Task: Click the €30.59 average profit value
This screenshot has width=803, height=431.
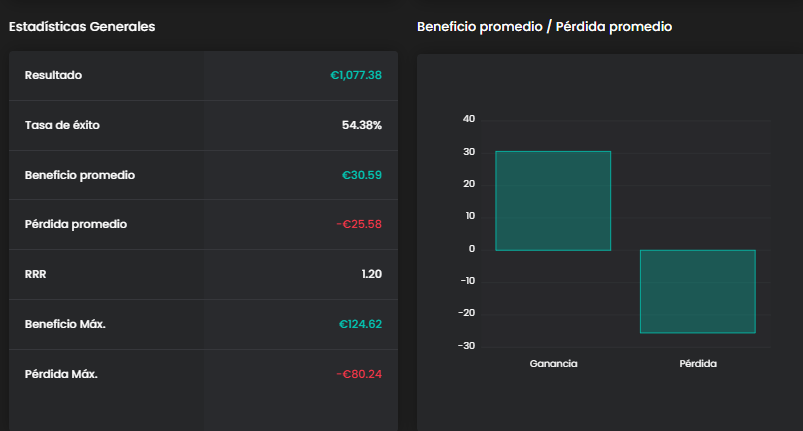Action: [x=362, y=175]
